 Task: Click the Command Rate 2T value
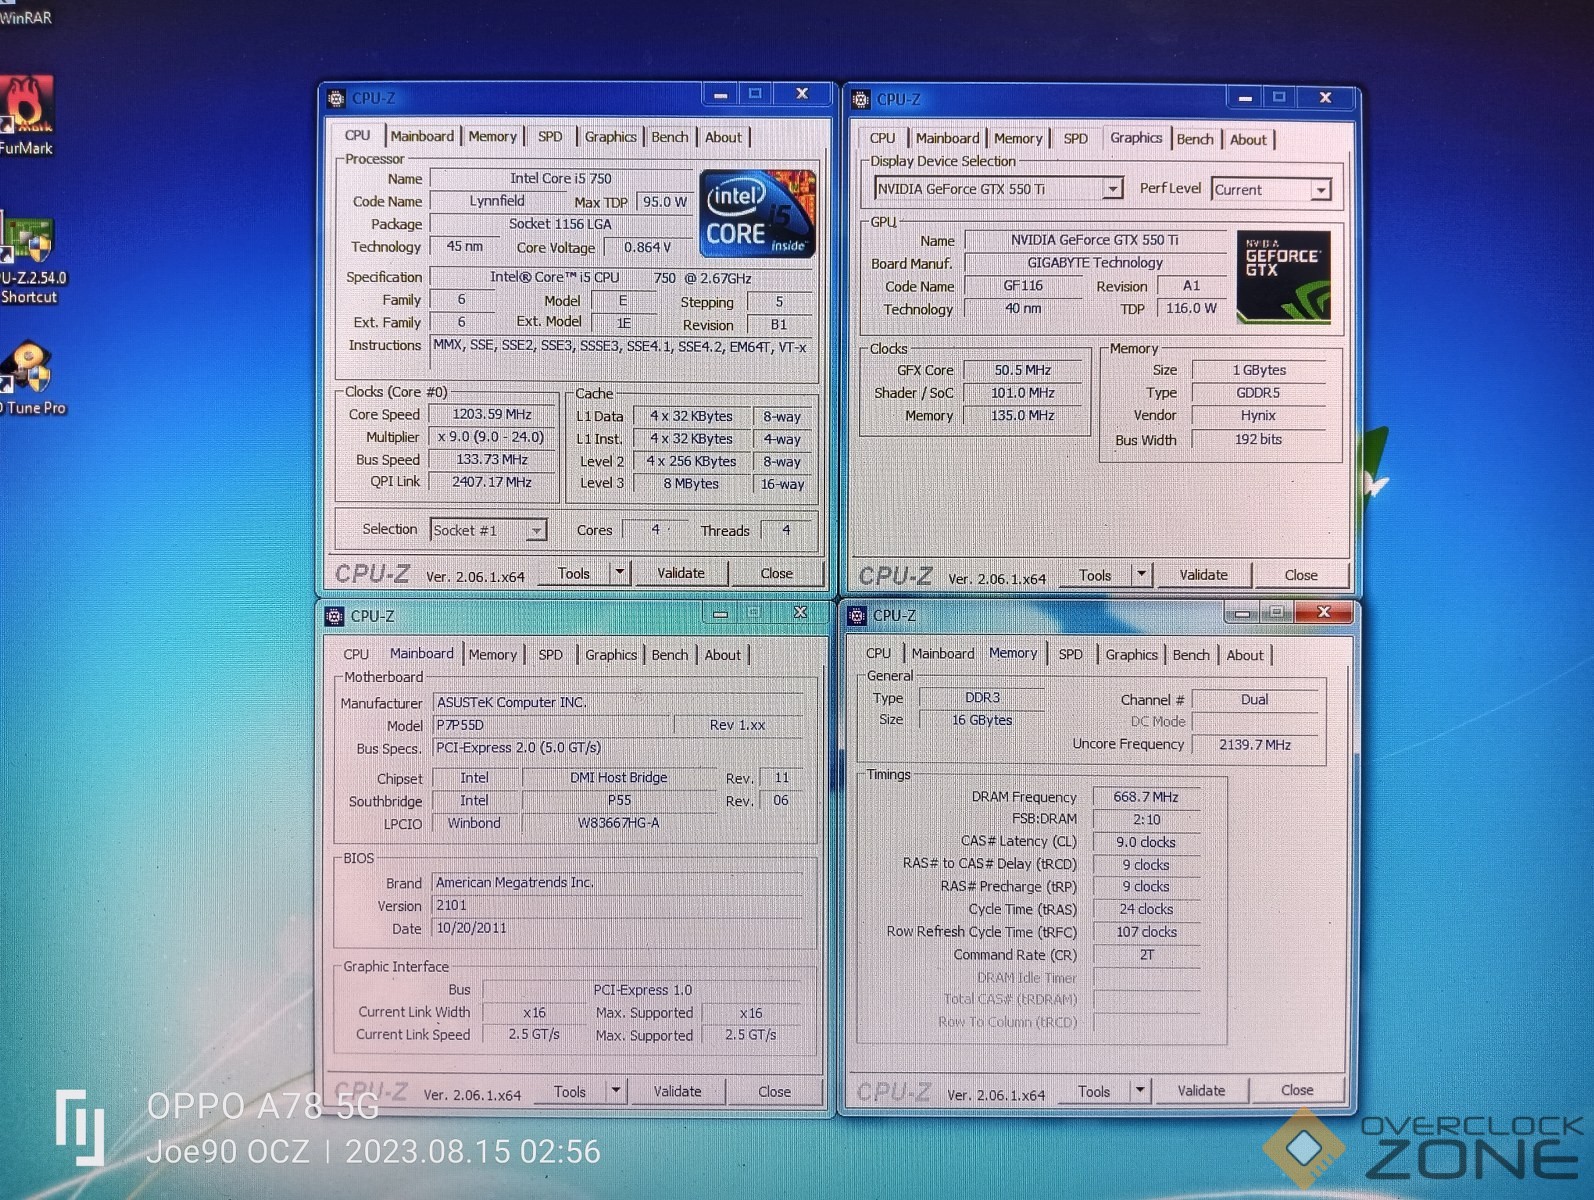1146,955
